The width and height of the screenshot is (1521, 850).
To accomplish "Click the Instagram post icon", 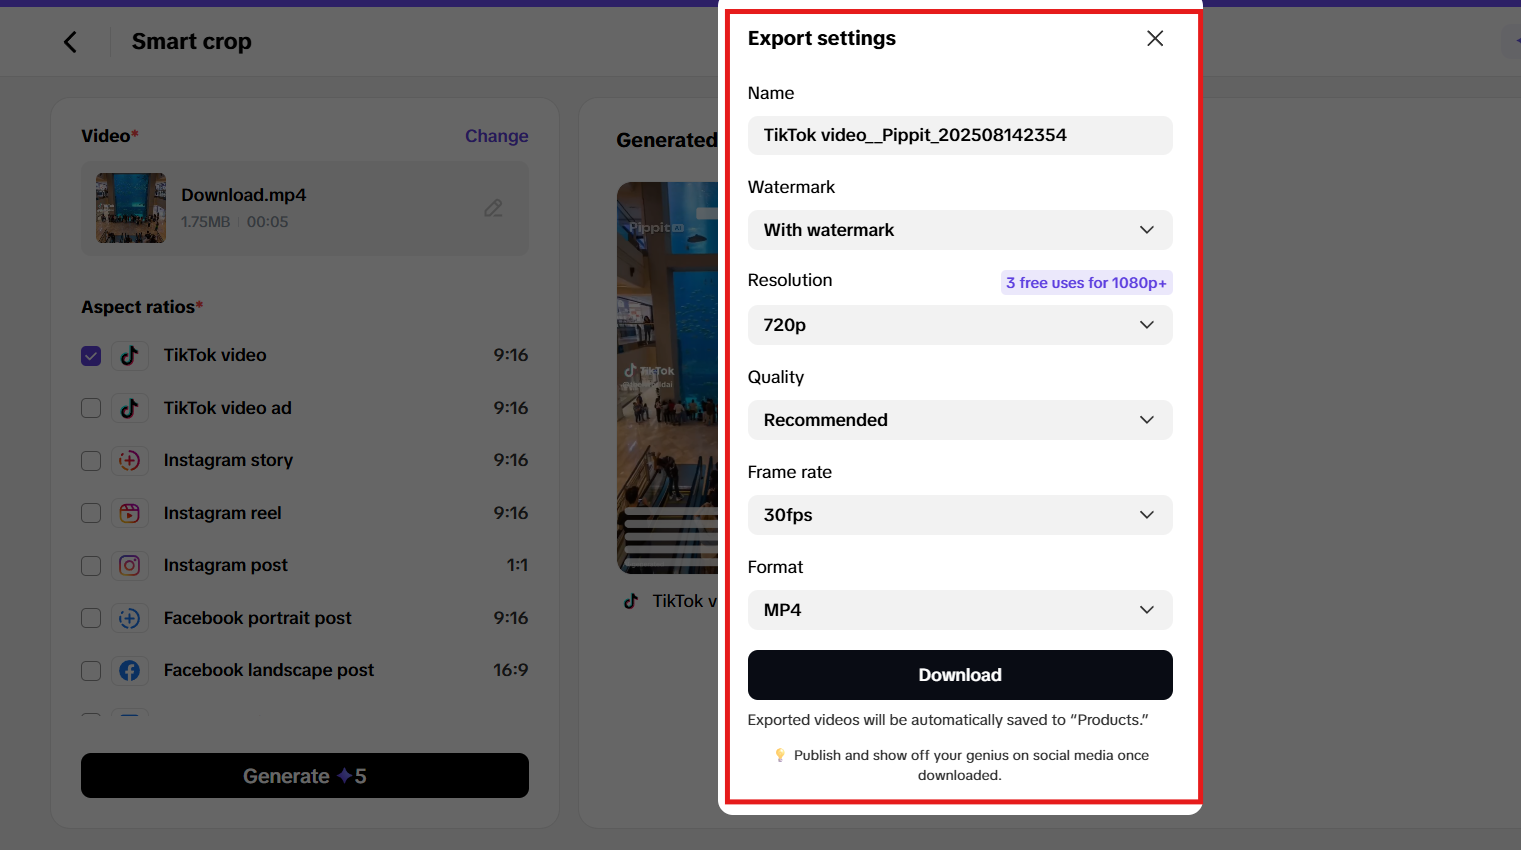I will [130, 565].
